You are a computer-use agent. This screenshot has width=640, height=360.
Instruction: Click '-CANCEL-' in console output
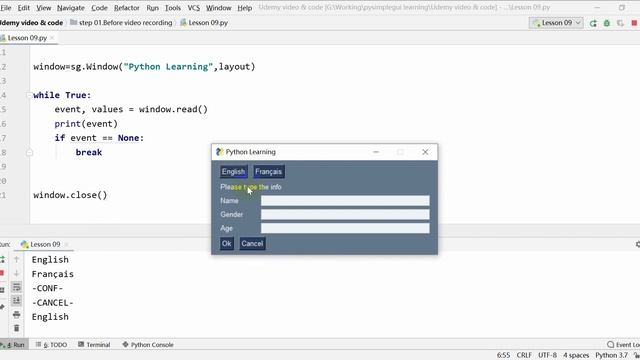[x=53, y=302]
